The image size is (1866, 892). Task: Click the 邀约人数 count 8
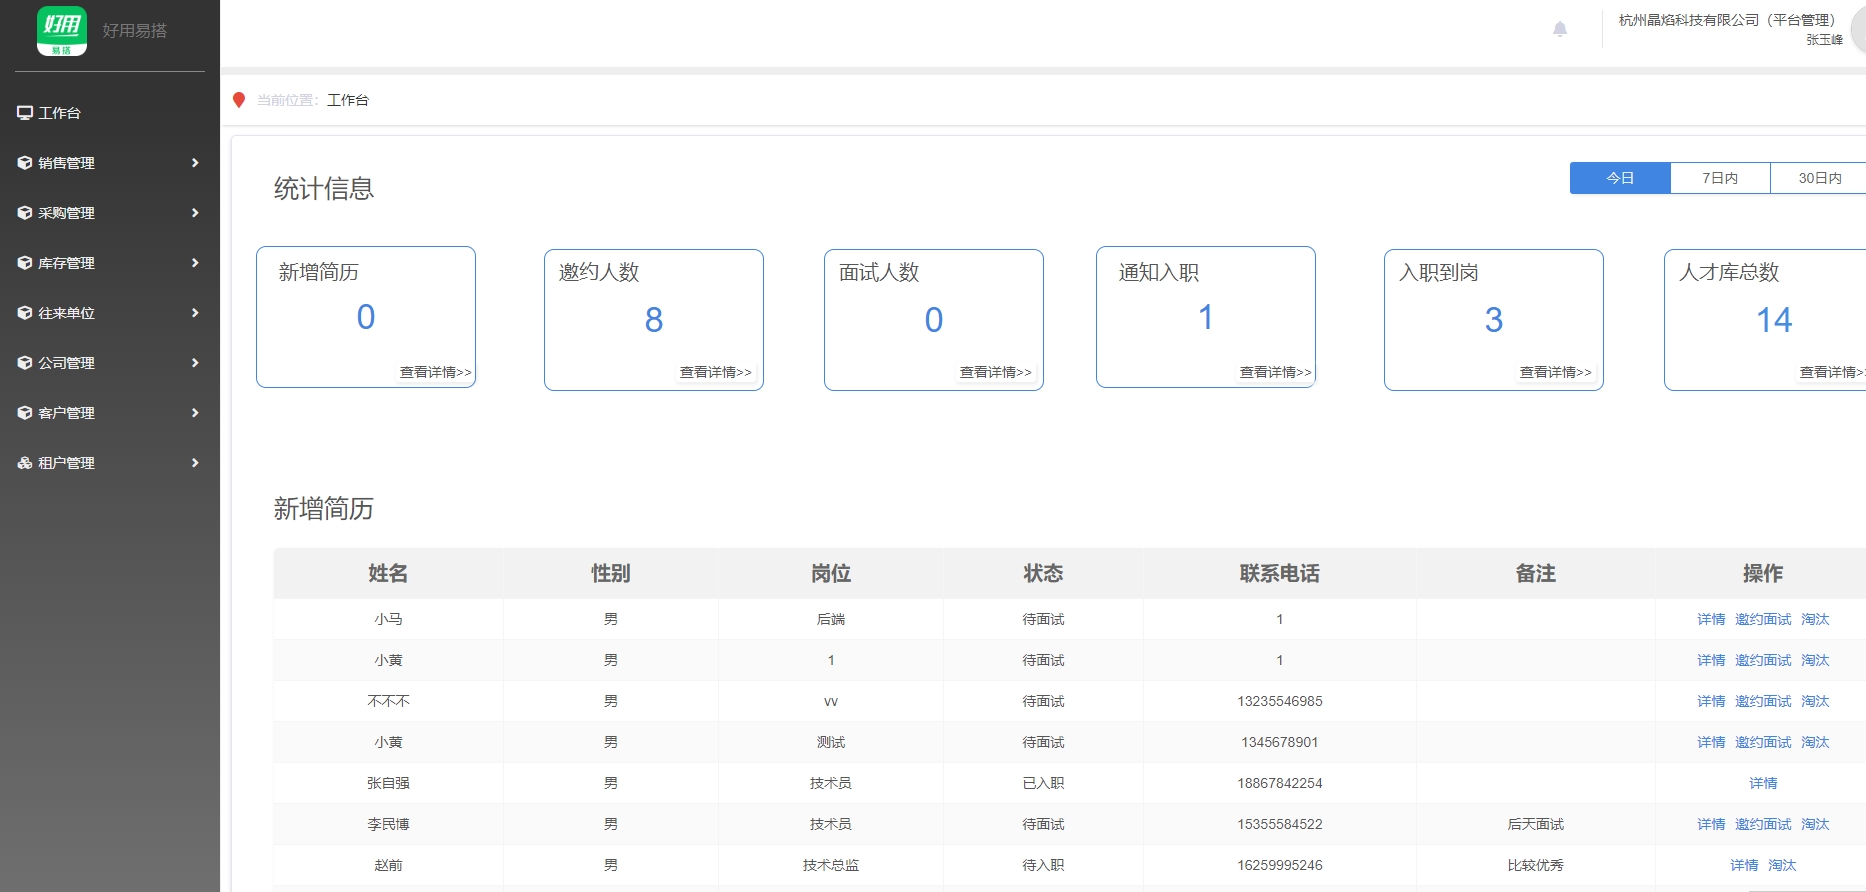point(654,320)
